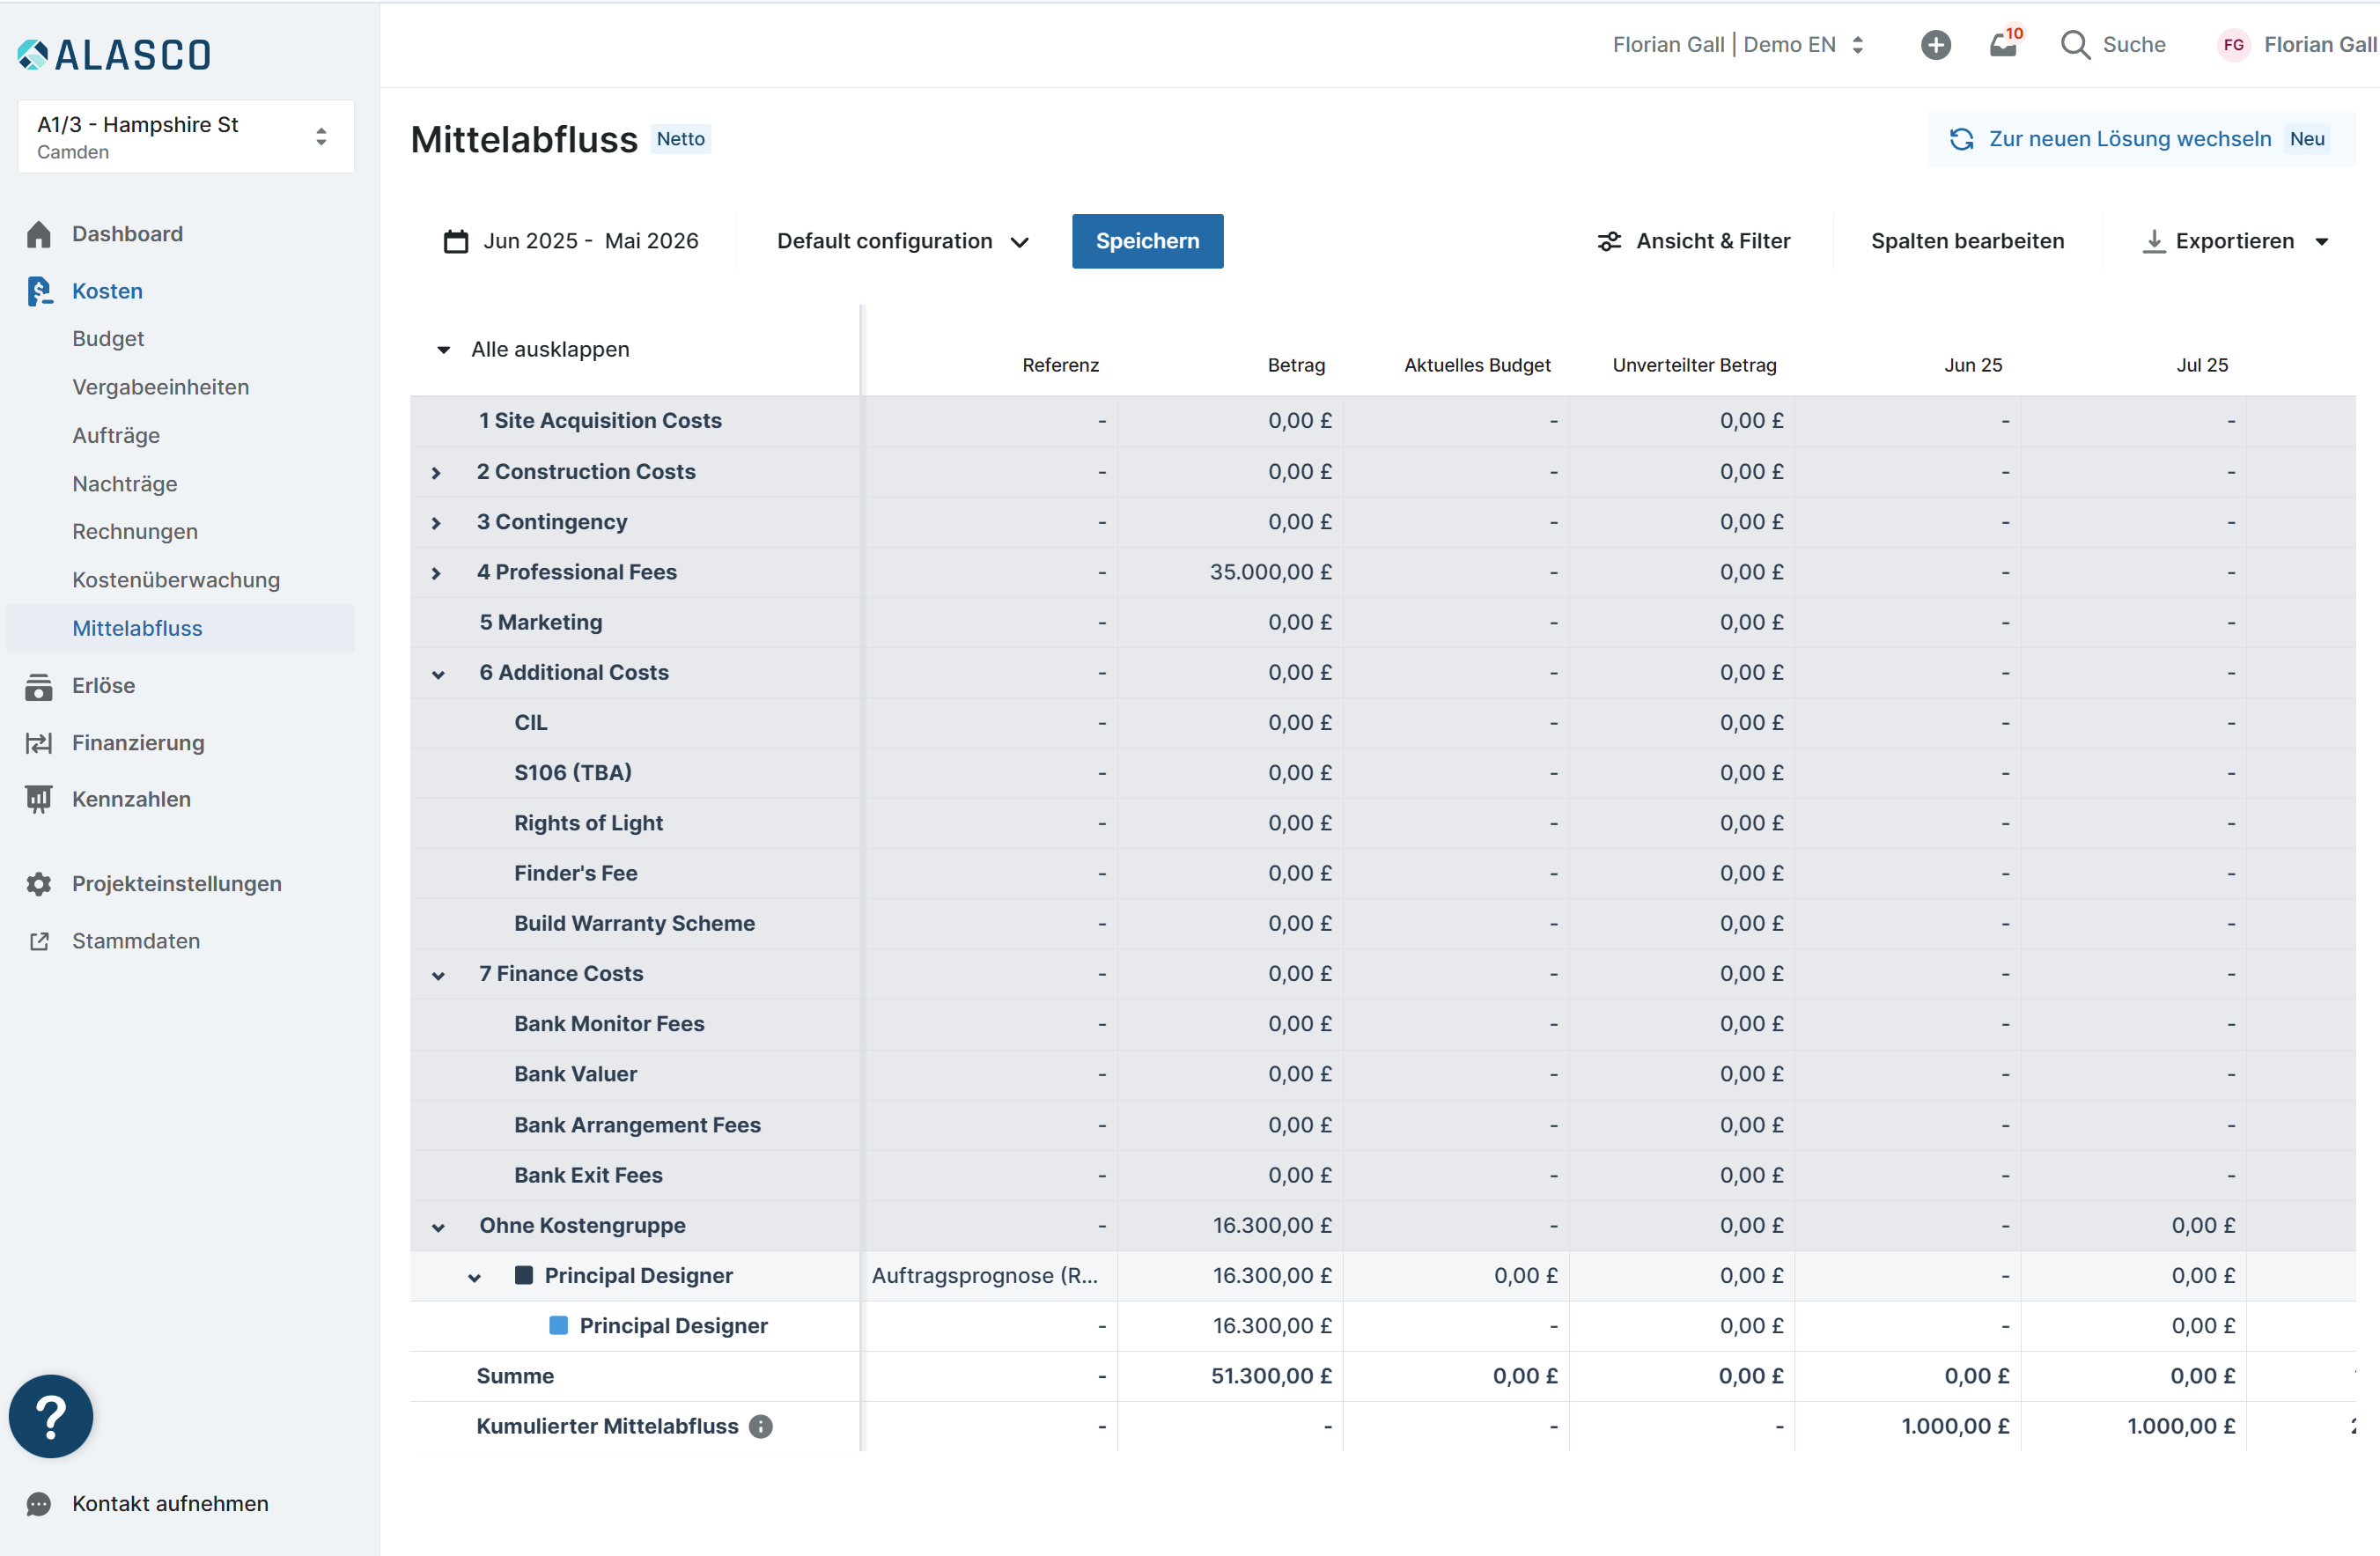The image size is (2380, 1556).
Task: Open the Default configuration dropdown
Action: (903, 241)
